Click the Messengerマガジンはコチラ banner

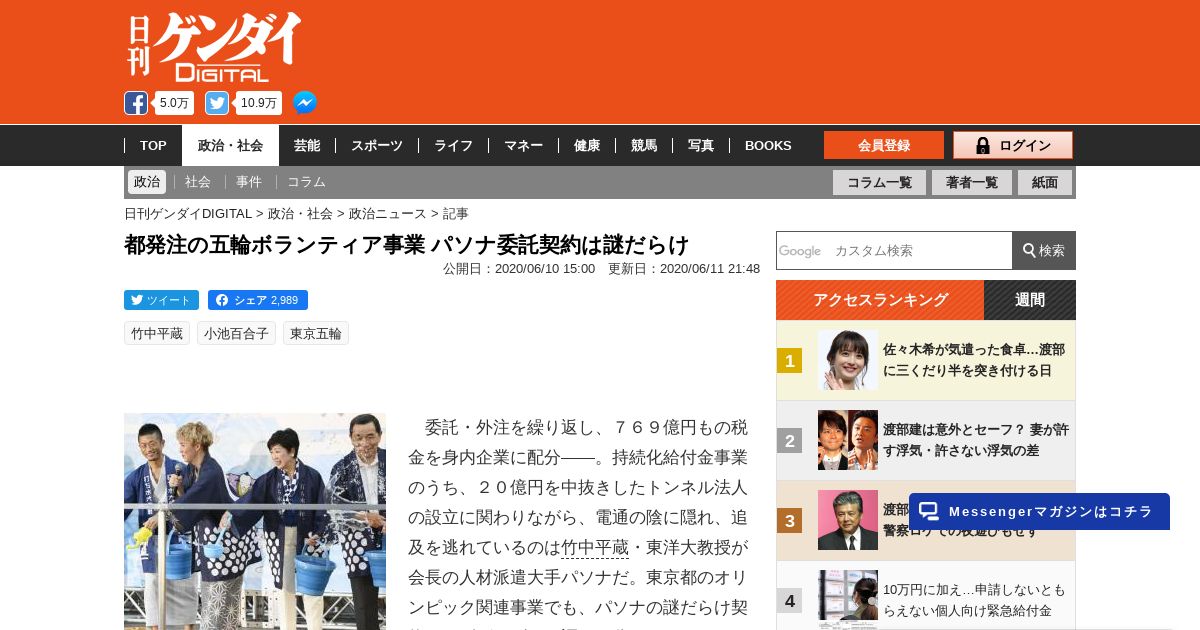[1039, 511]
